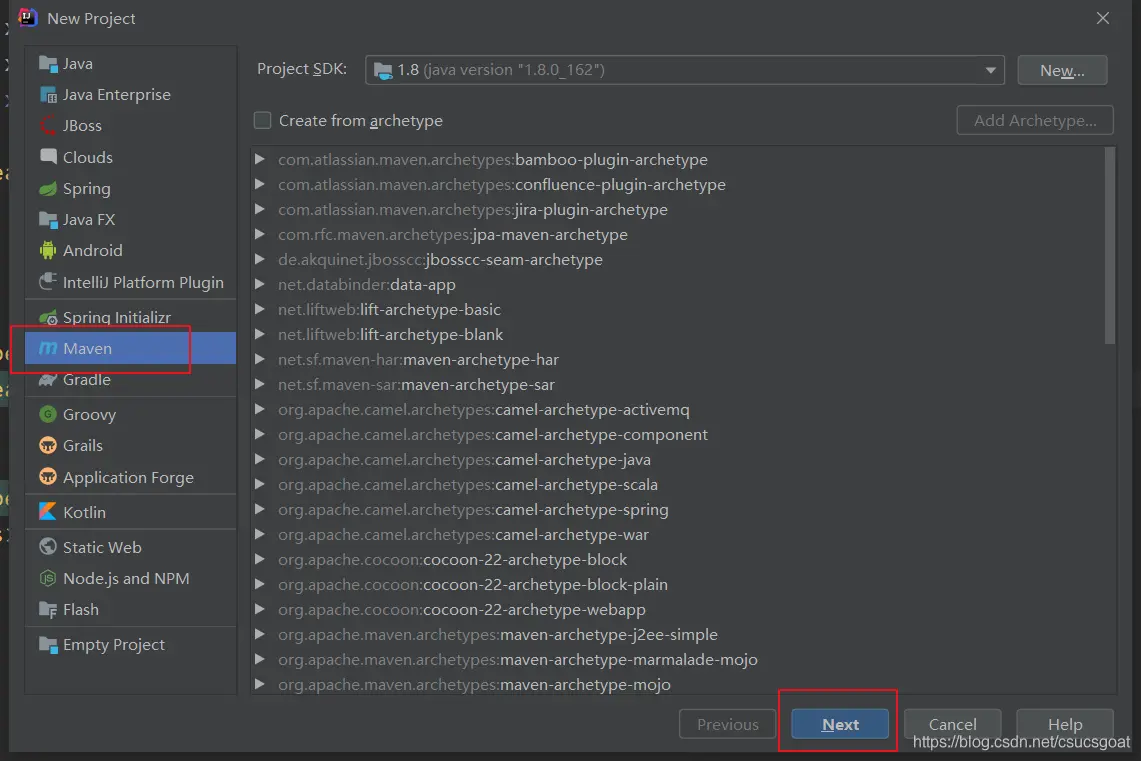Click the Flash folder icon

[48, 610]
